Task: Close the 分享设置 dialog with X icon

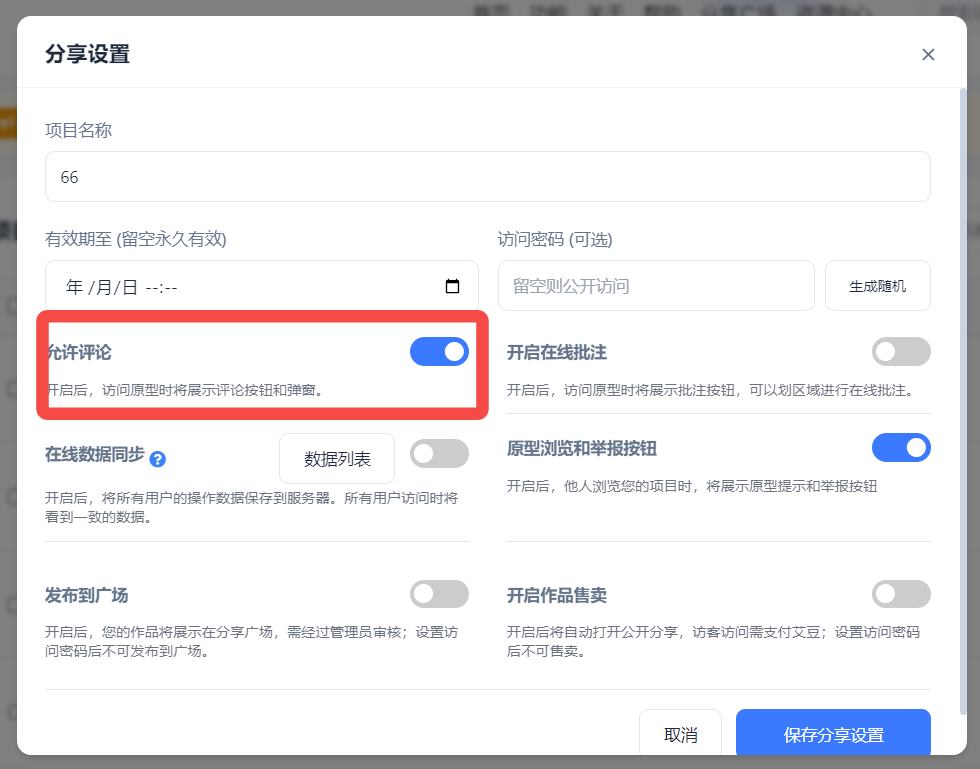Action: click(928, 54)
